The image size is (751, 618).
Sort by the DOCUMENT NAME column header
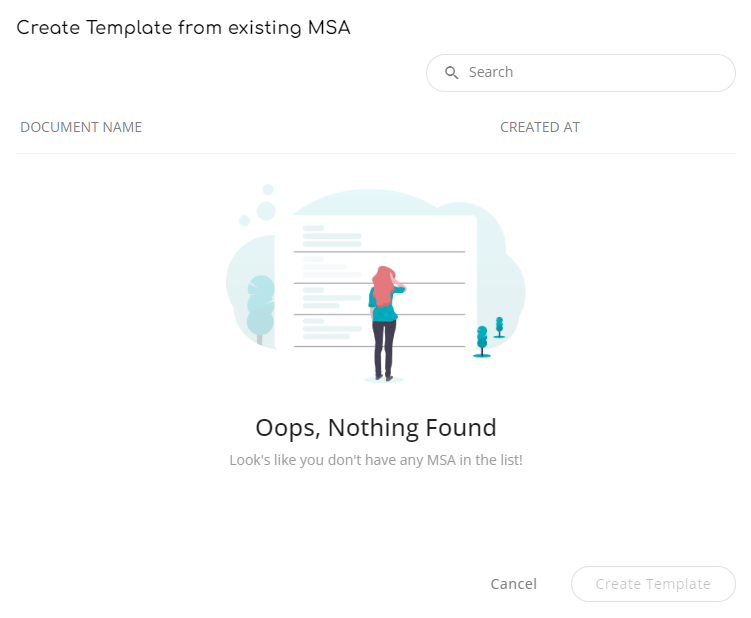click(x=81, y=127)
